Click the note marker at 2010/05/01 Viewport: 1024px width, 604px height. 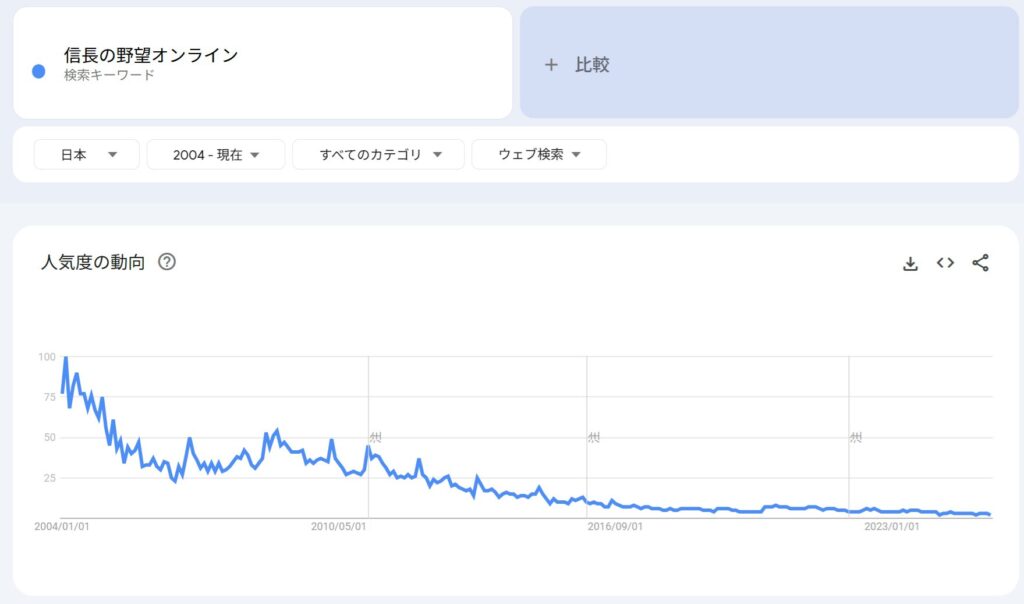click(375, 437)
